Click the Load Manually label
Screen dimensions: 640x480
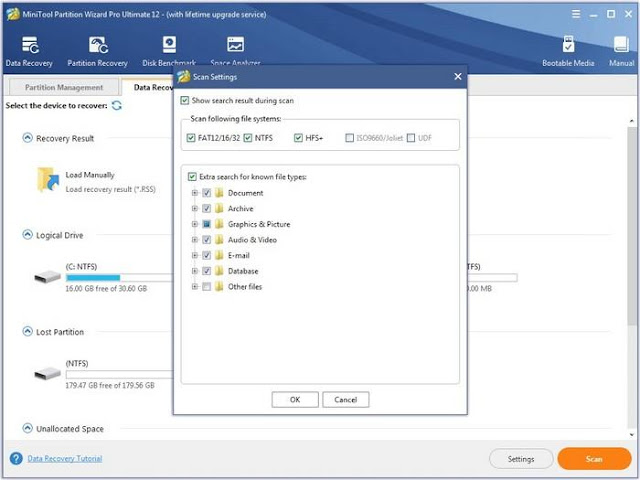coord(90,175)
